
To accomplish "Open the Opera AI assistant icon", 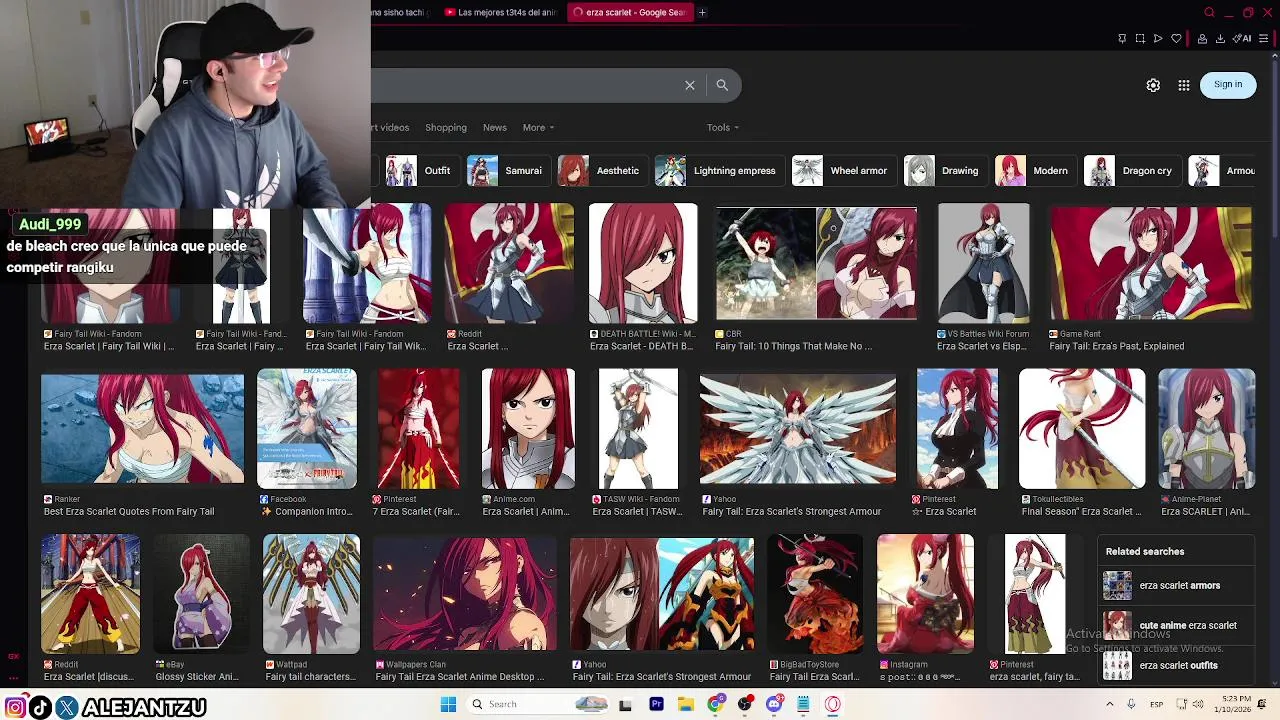I will click(x=1243, y=39).
